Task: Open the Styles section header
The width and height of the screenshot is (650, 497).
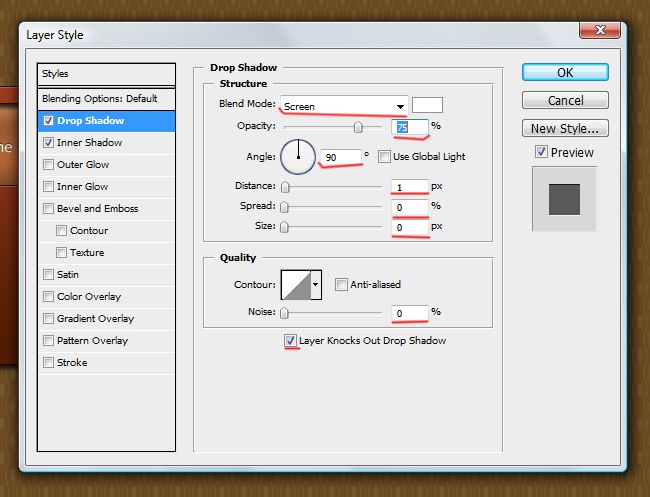Action: (105, 74)
